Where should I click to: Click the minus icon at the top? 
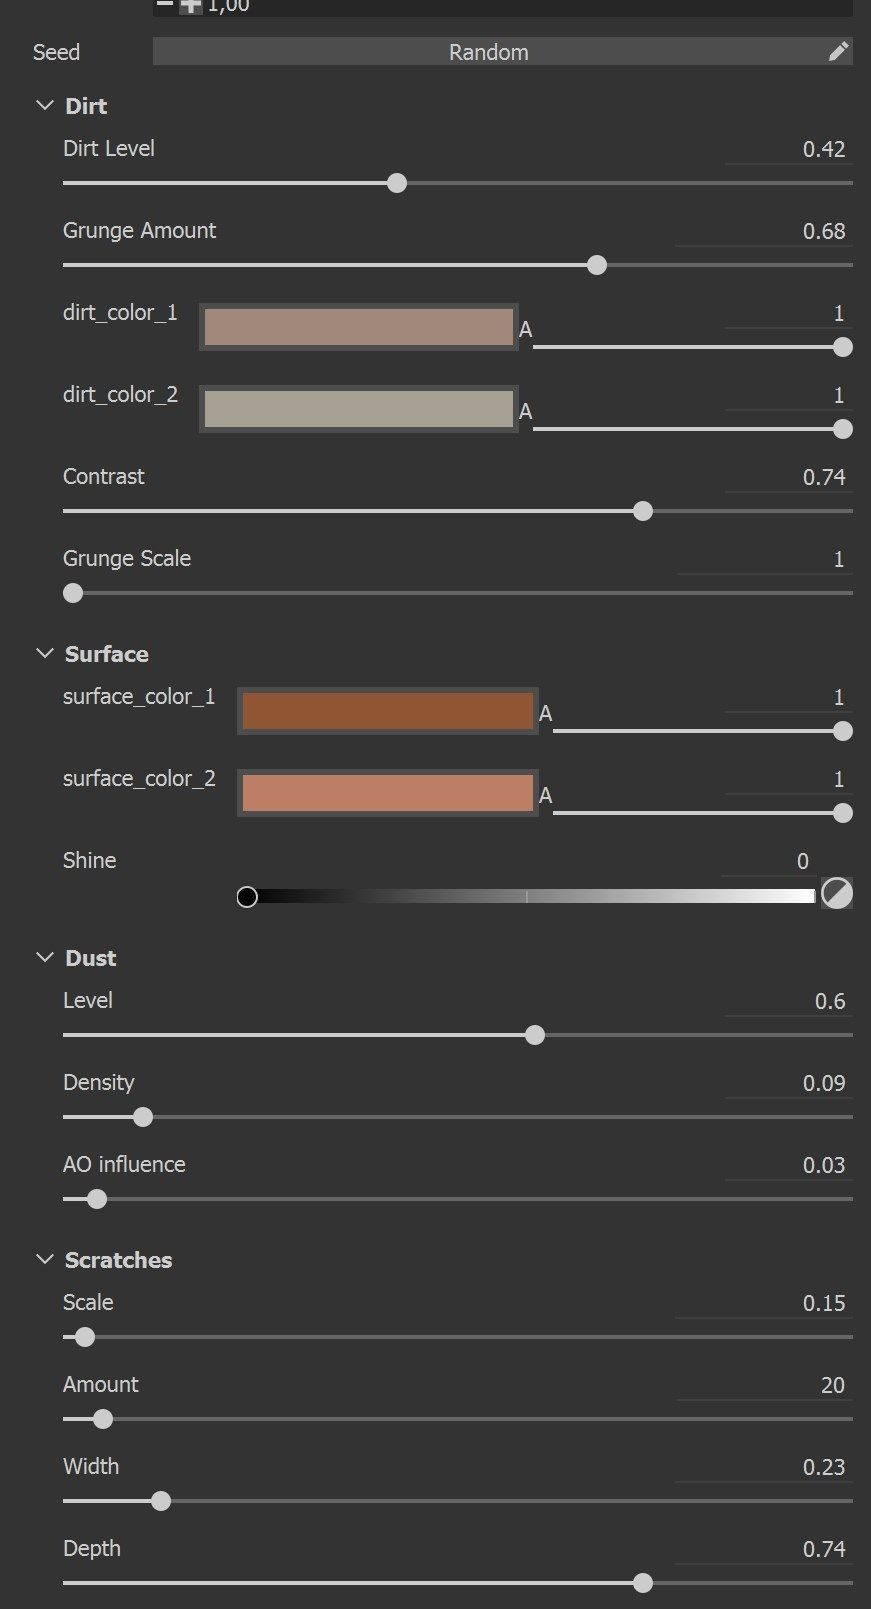(x=165, y=5)
